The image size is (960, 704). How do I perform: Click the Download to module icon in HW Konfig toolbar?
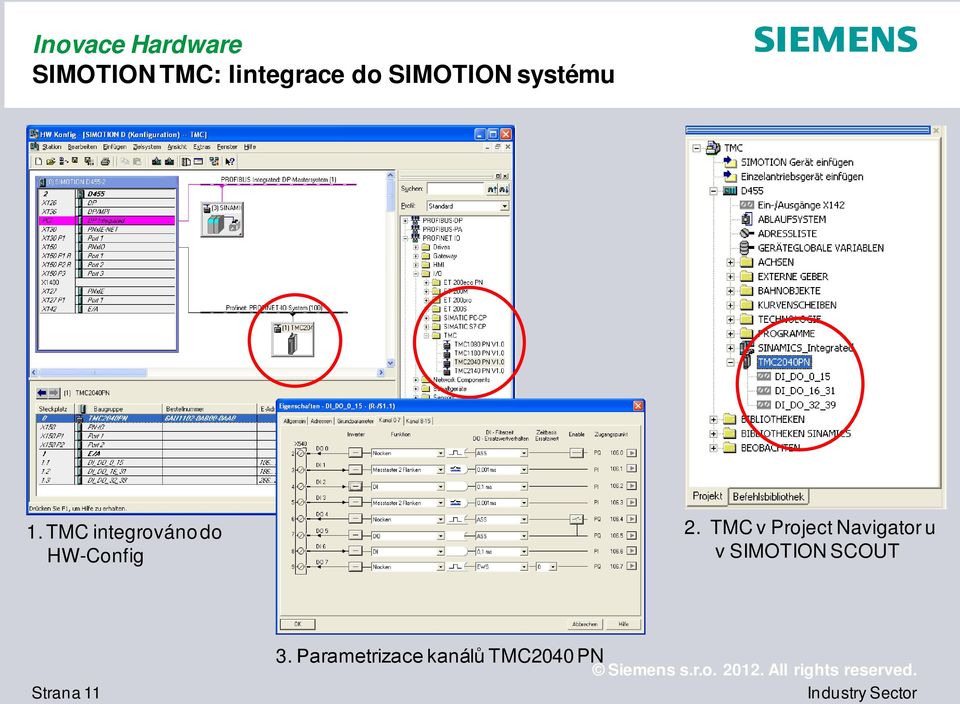click(157, 162)
